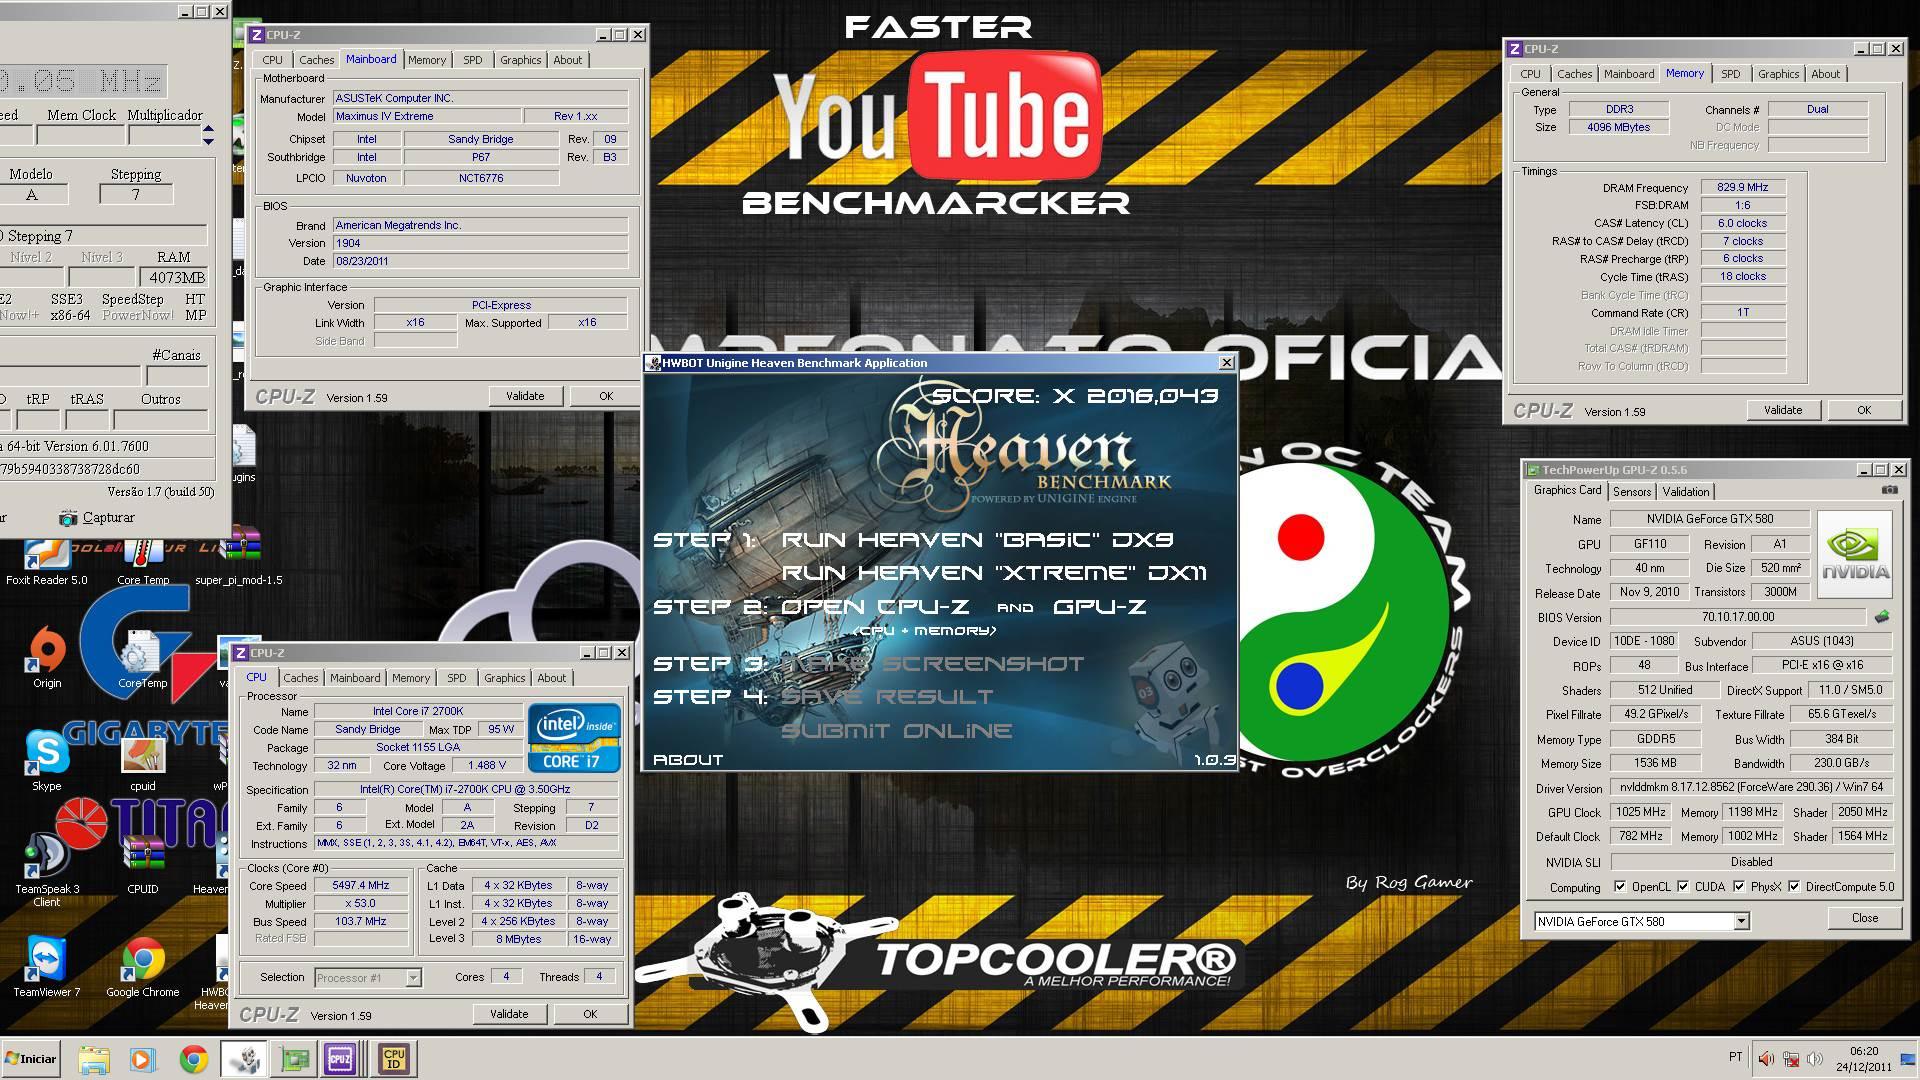The image size is (1920, 1080).
Task: Toggle the PhysX checkbox in GPU-Z
Action: tap(1739, 886)
